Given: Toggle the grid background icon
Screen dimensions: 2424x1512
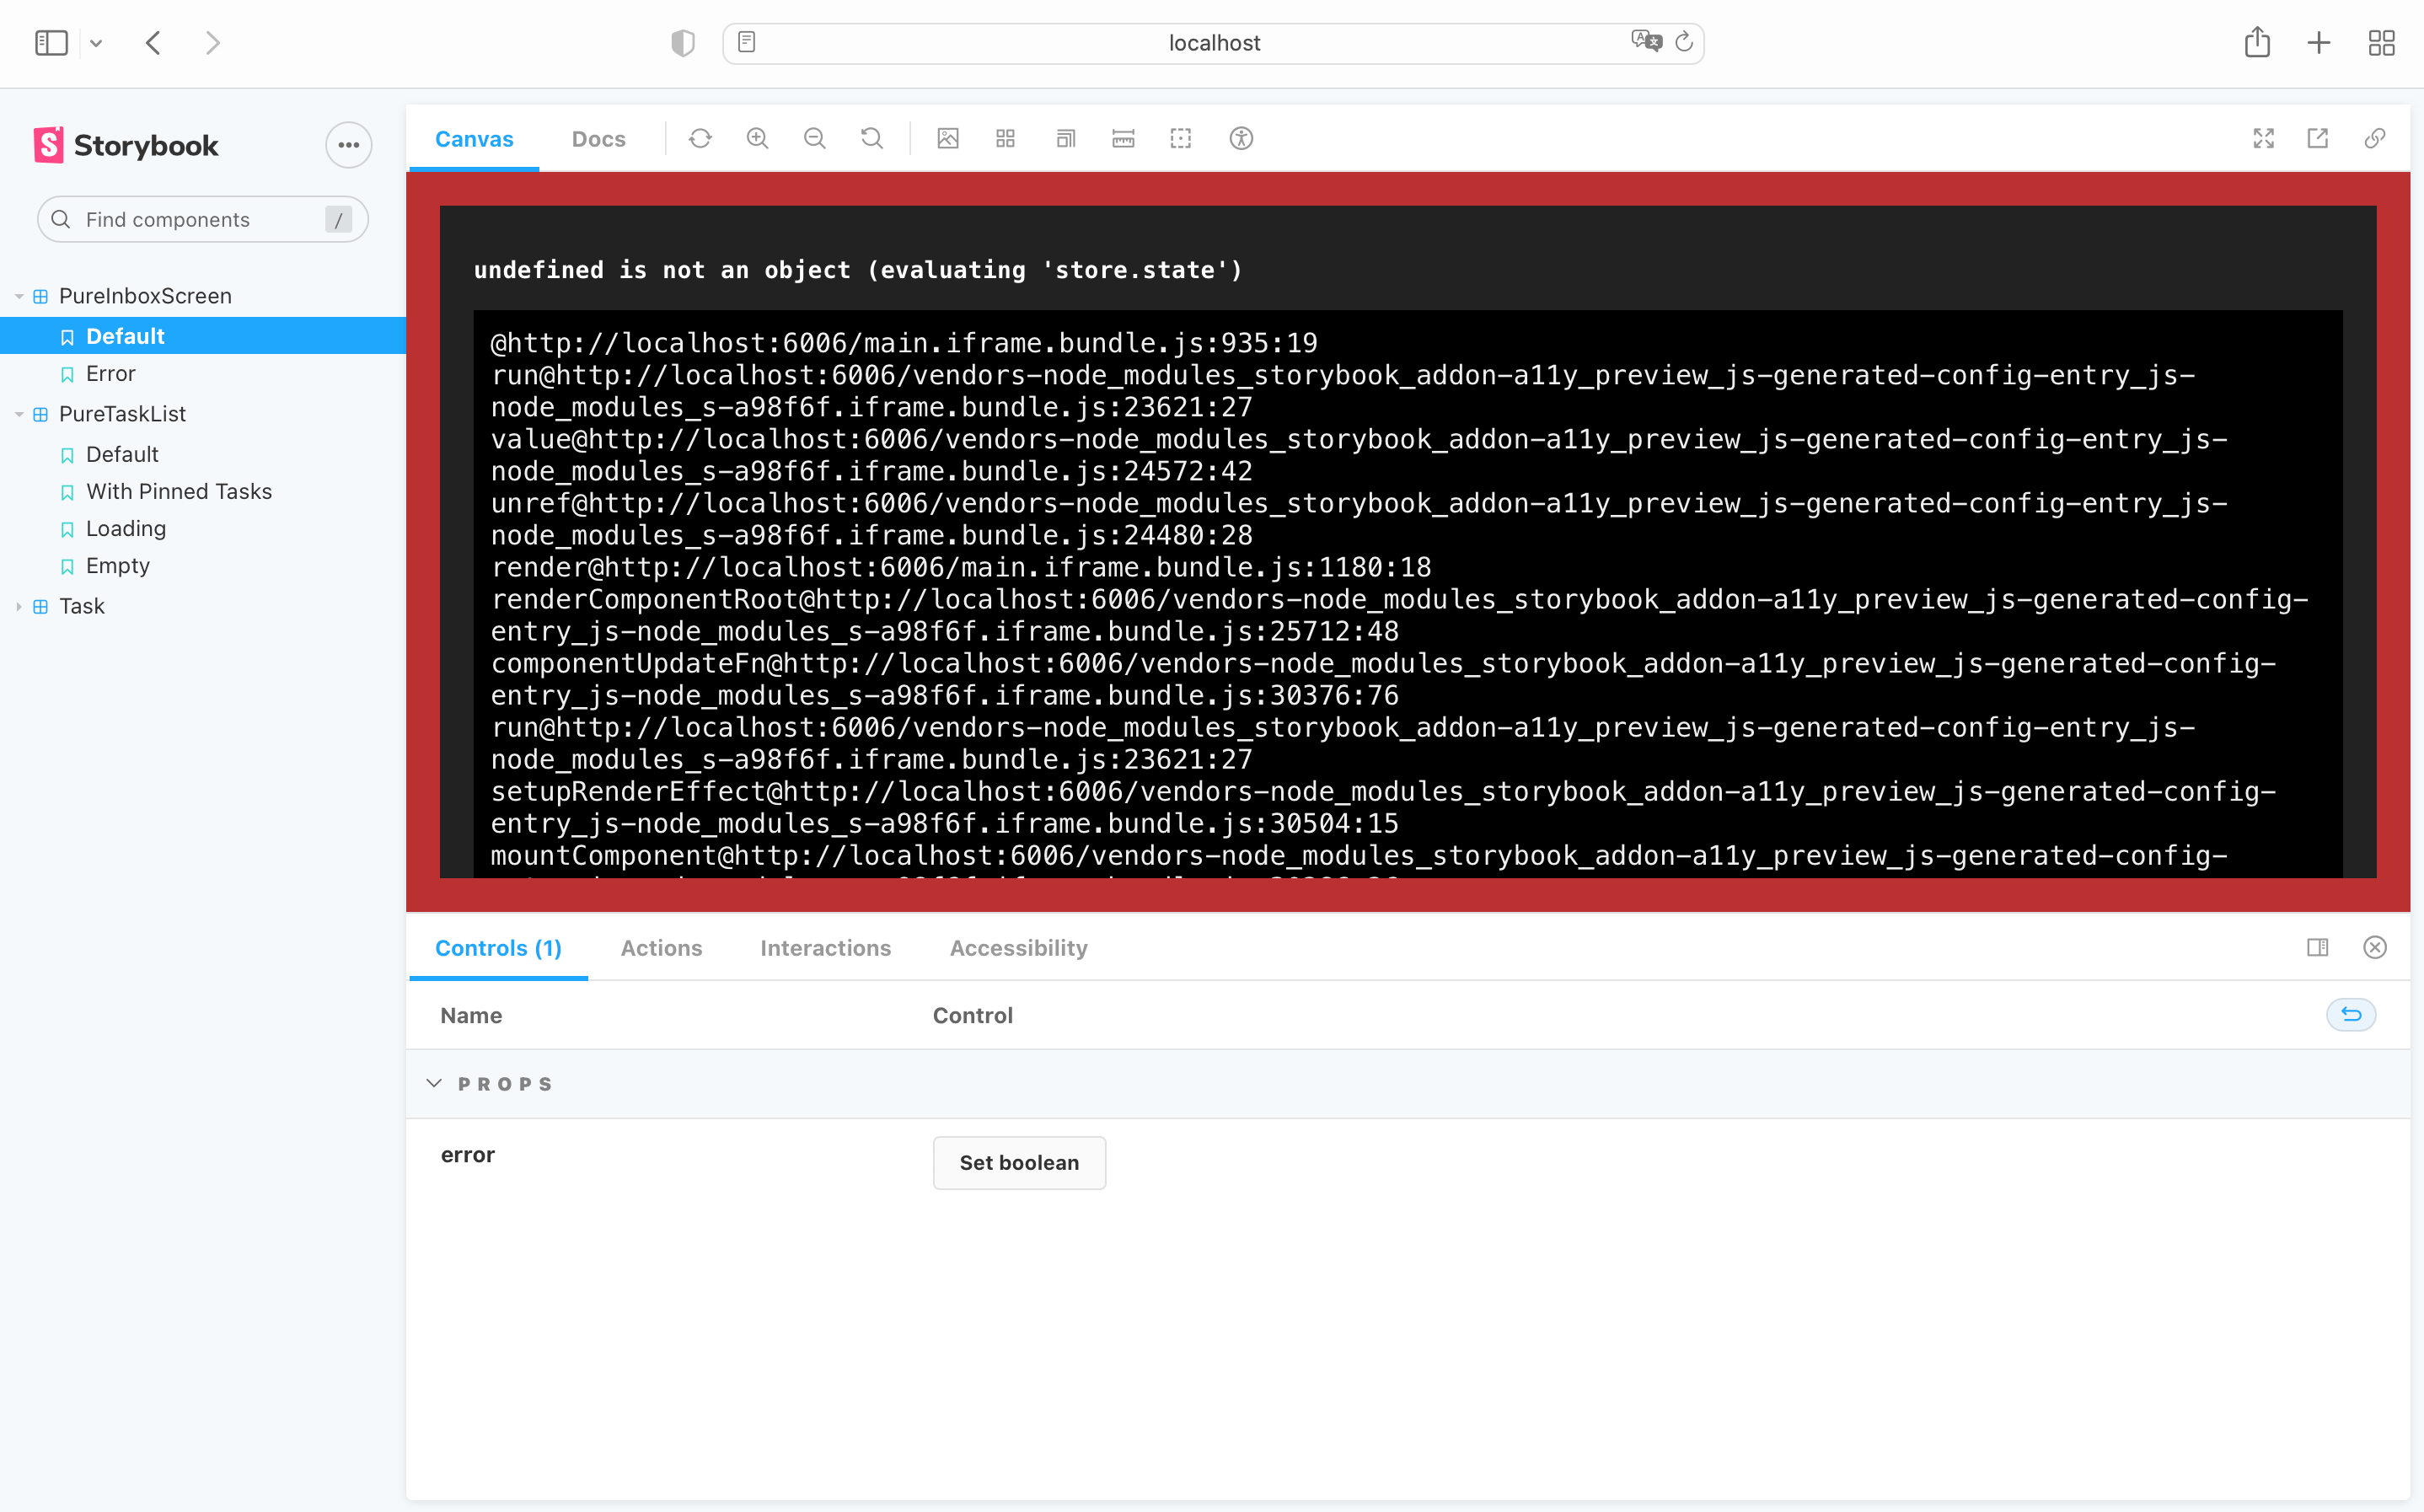Looking at the screenshot, I should (1005, 139).
